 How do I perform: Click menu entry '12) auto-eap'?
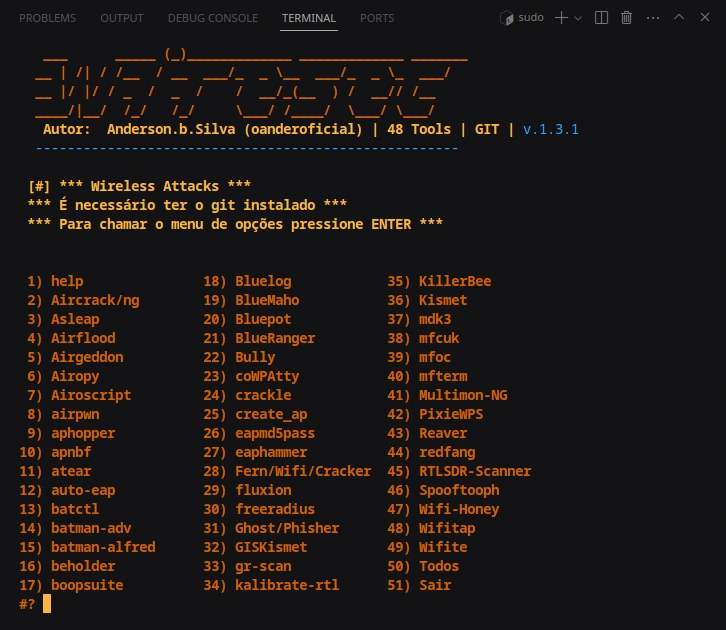pyautogui.click(x=67, y=490)
